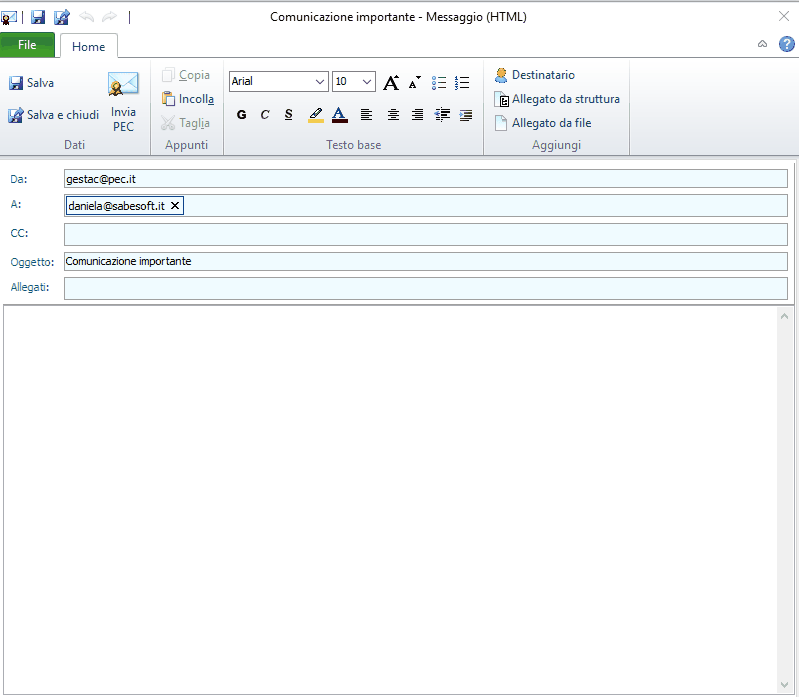
Task: Toggle underline with S button
Action: click(x=288, y=115)
